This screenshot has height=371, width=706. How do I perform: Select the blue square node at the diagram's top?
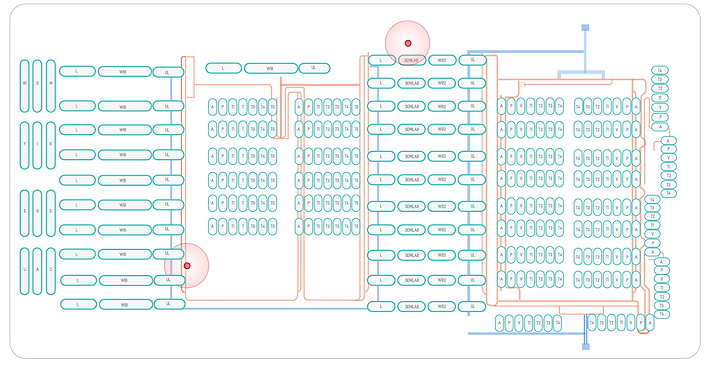585,28
